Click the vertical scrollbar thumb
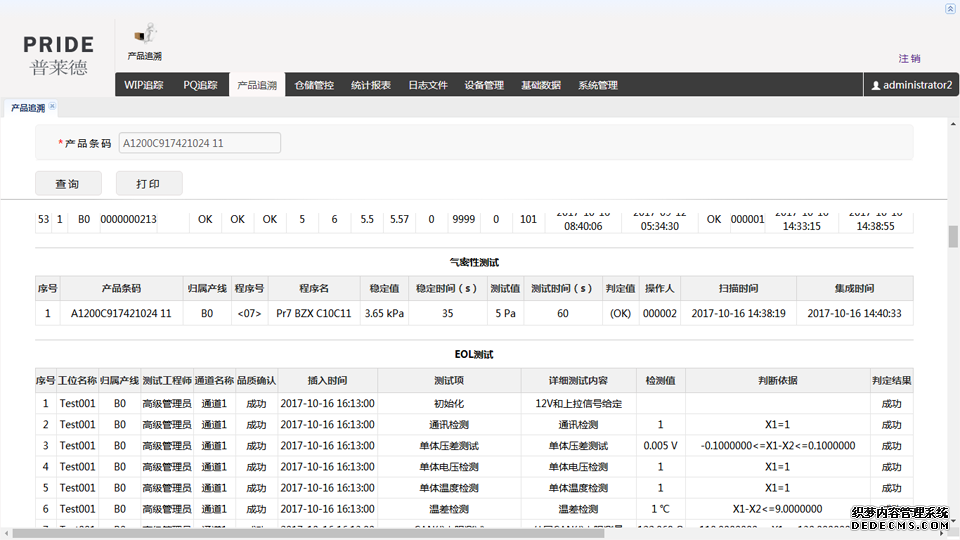The width and height of the screenshot is (960, 540). click(x=953, y=236)
